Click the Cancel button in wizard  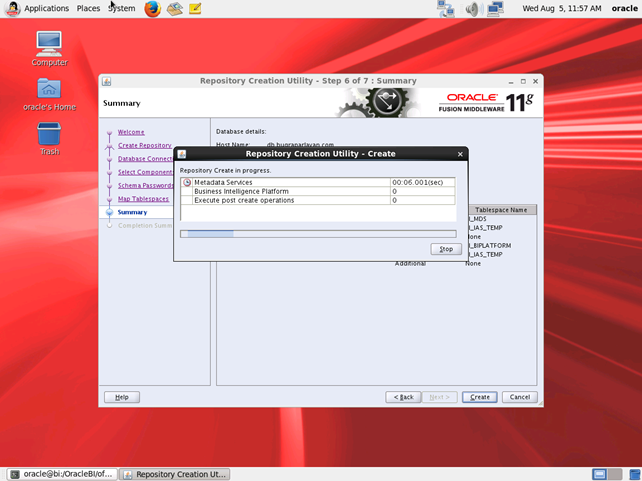pyautogui.click(x=520, y=397)
